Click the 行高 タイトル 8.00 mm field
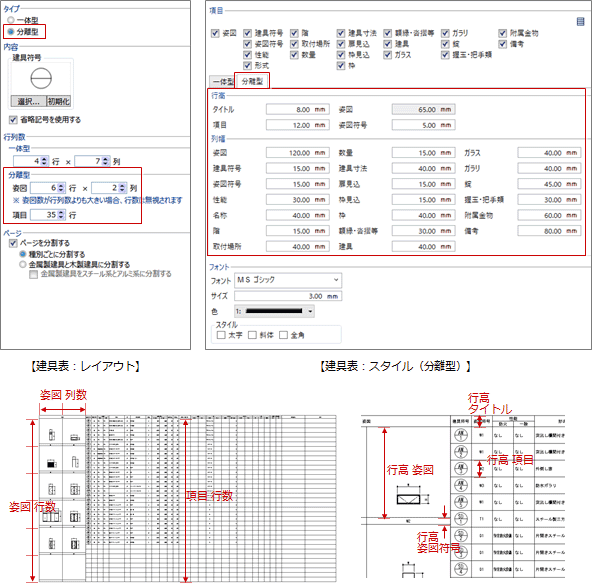 point(298,110)
